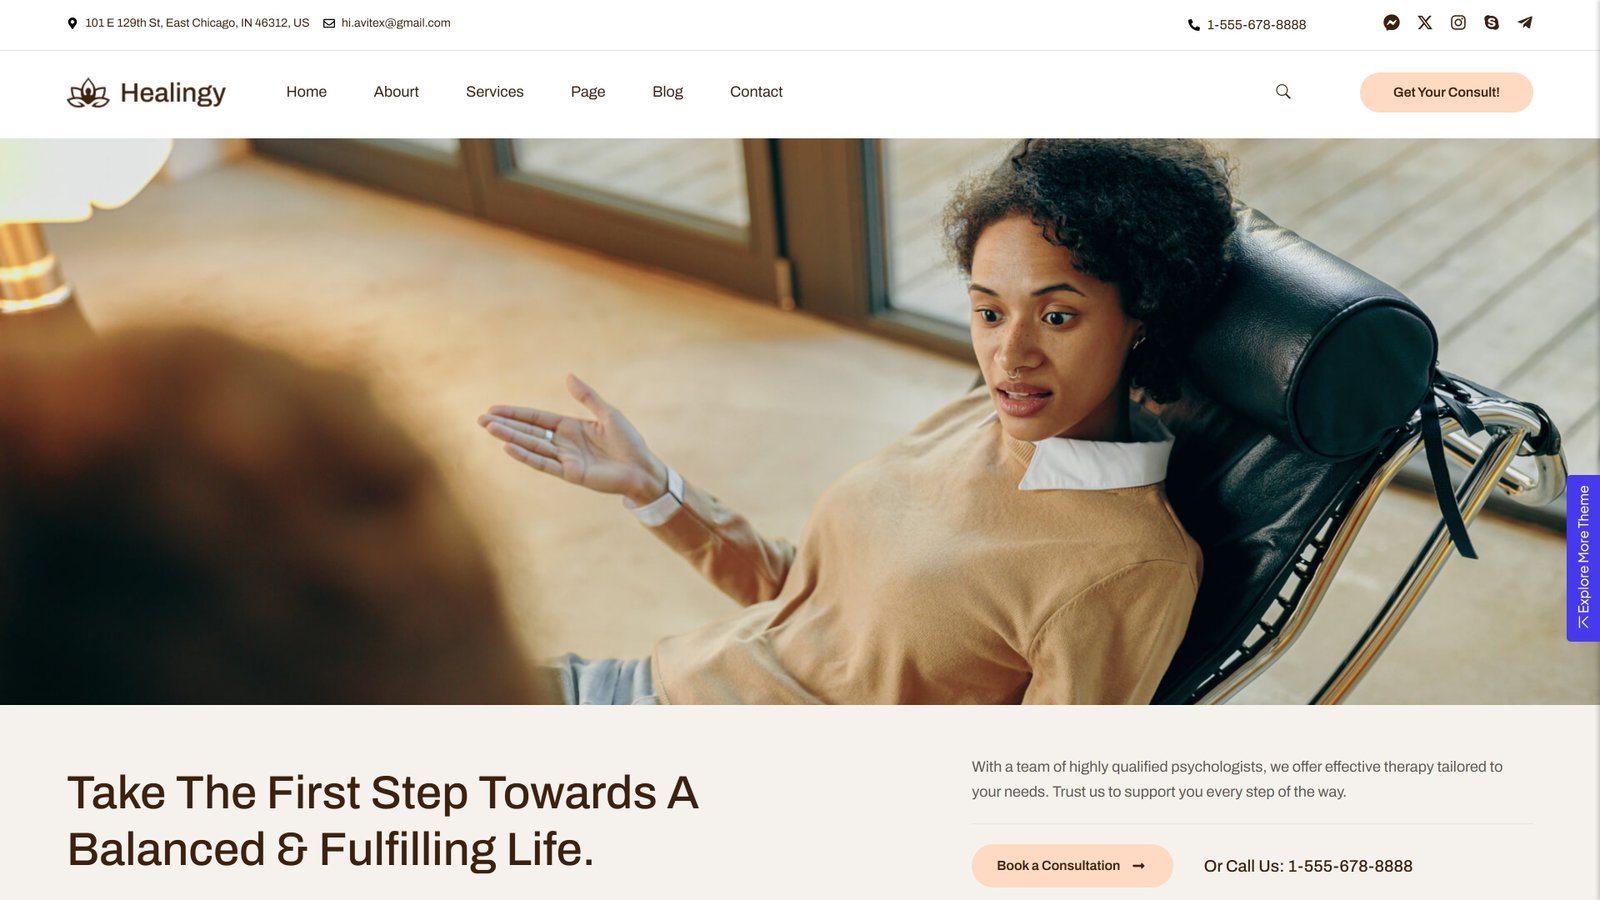The height and width of the screenshot is (900, 1600).
Task: Open the Skype social icon
Action: click(1491, 22)
